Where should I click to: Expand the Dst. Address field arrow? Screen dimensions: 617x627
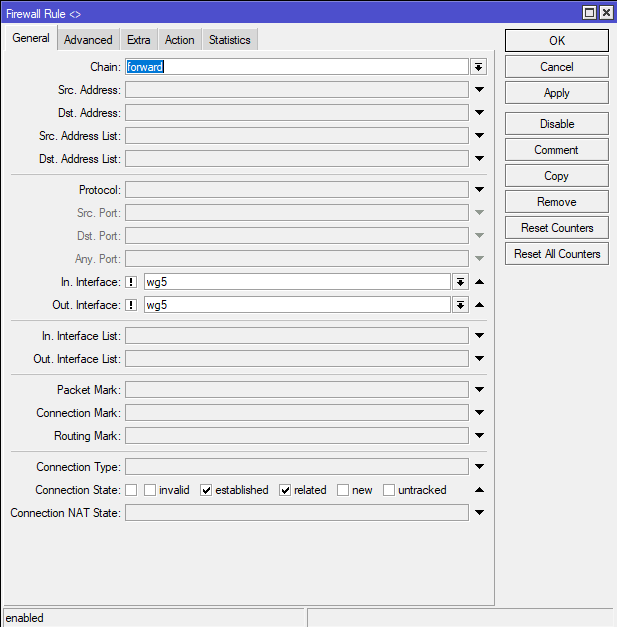[479, 113]
